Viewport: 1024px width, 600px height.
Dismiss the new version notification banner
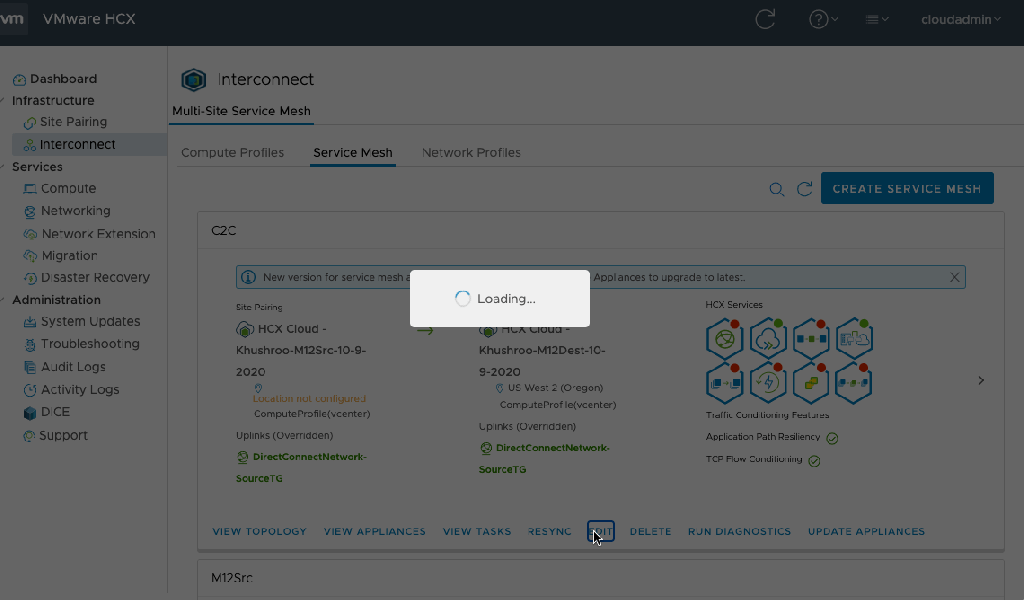955,277
